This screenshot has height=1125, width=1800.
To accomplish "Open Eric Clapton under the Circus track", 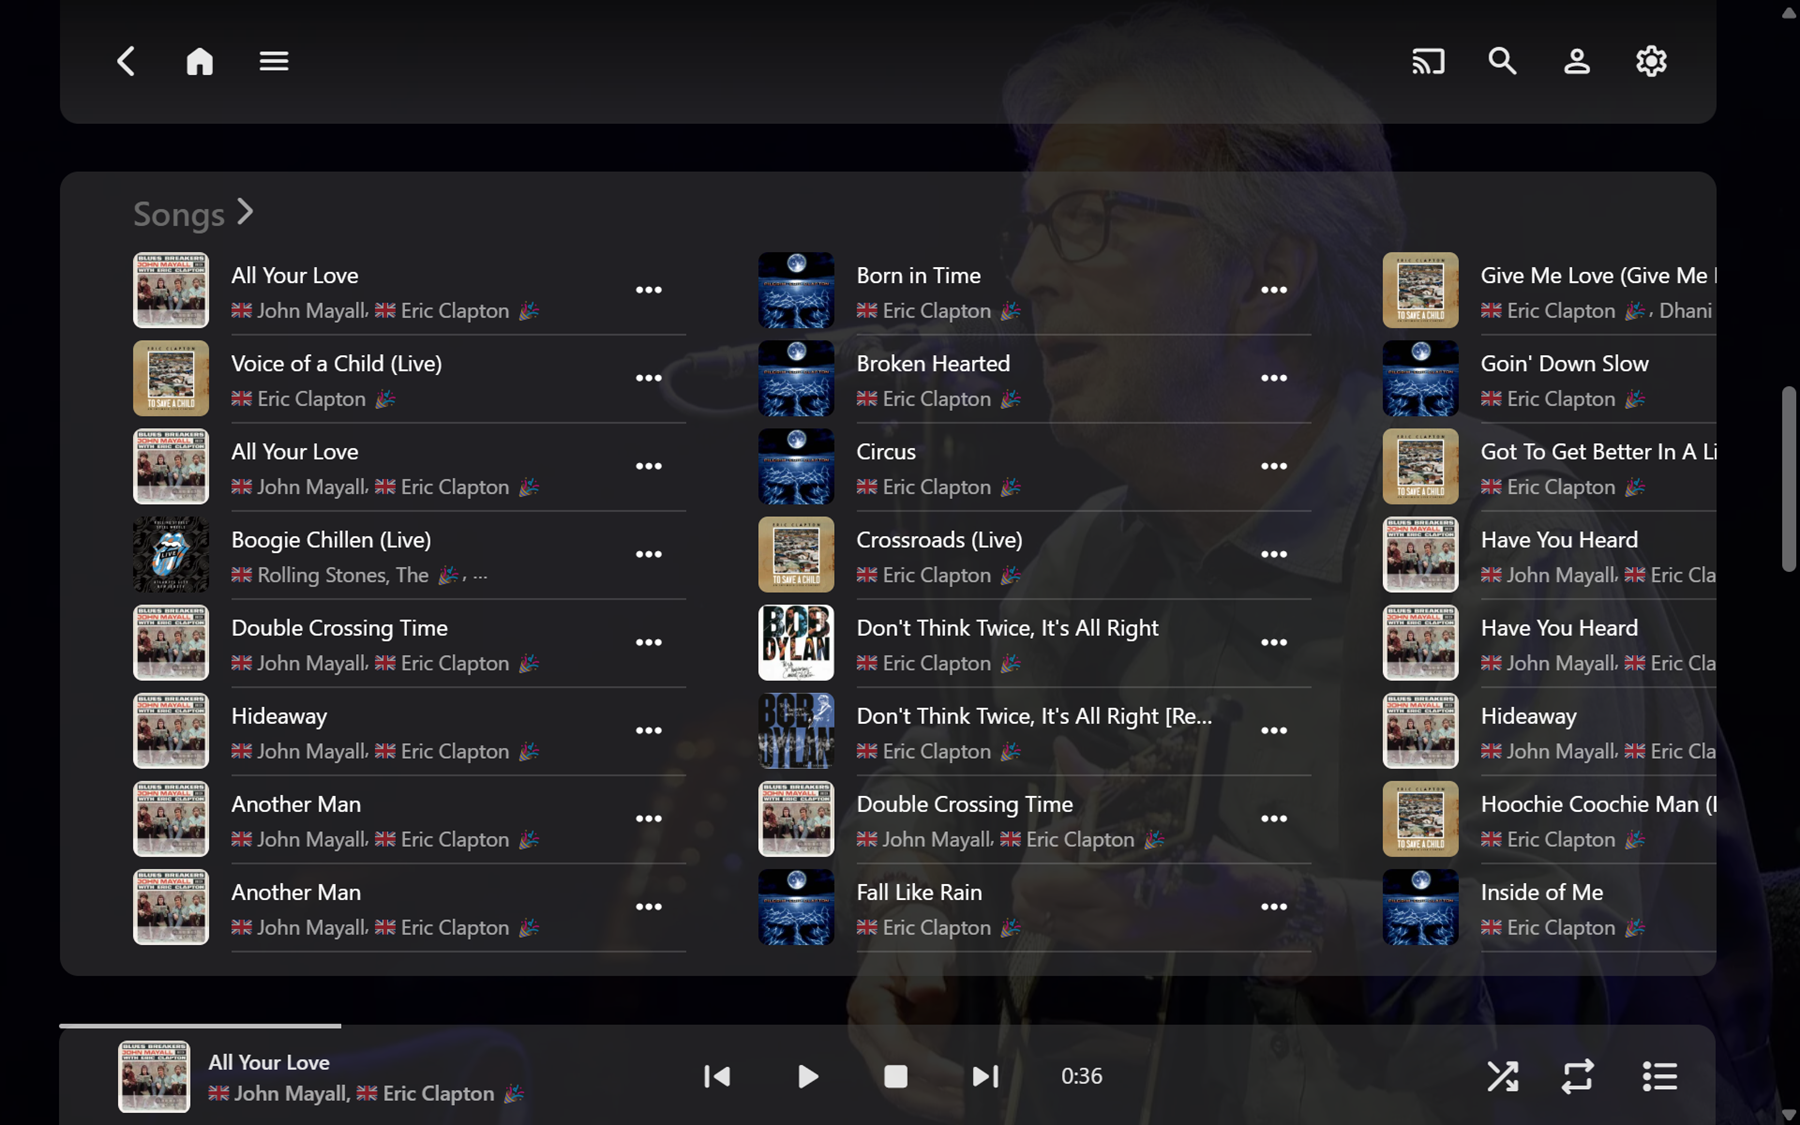I will (x=937, y=487).
